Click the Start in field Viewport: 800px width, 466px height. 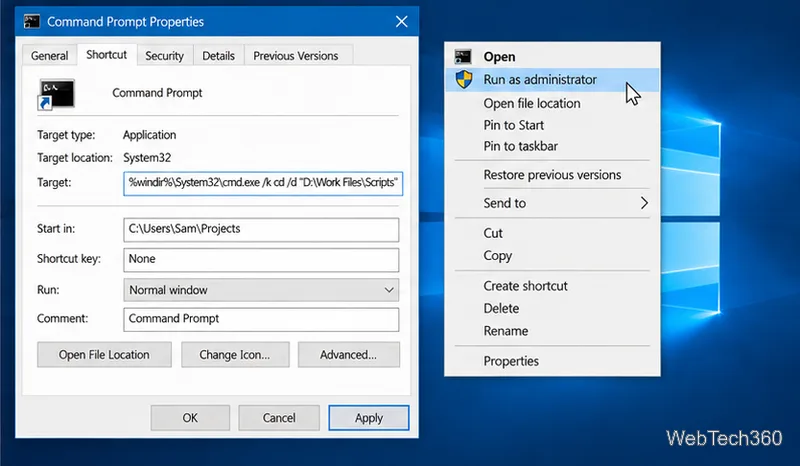click(261, 230)
